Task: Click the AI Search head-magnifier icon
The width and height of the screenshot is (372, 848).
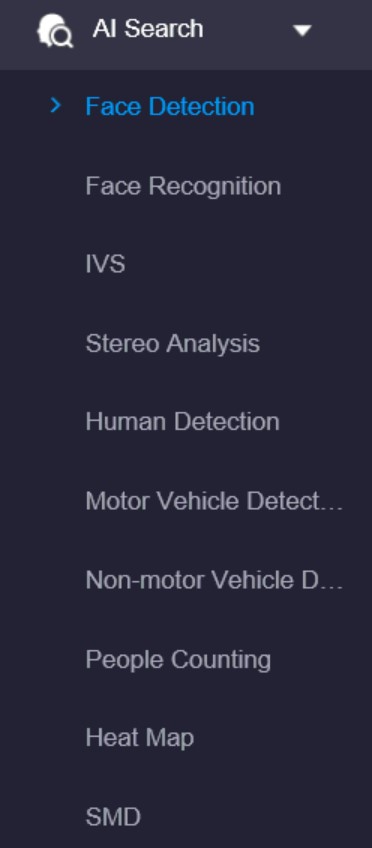Action: 55,31
